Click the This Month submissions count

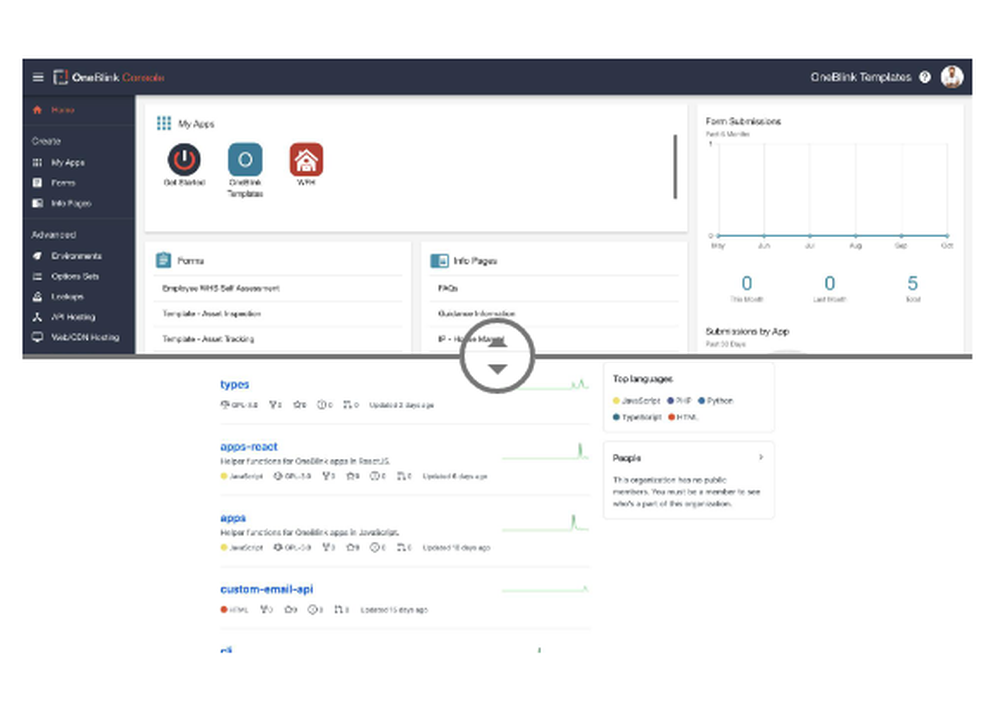pos(747,283)
